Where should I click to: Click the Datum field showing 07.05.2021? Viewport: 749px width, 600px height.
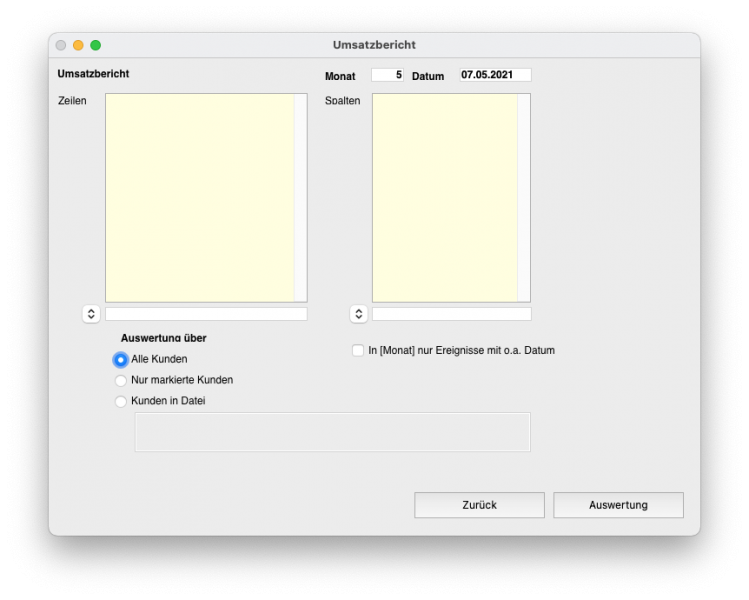[x=495, y=75]
